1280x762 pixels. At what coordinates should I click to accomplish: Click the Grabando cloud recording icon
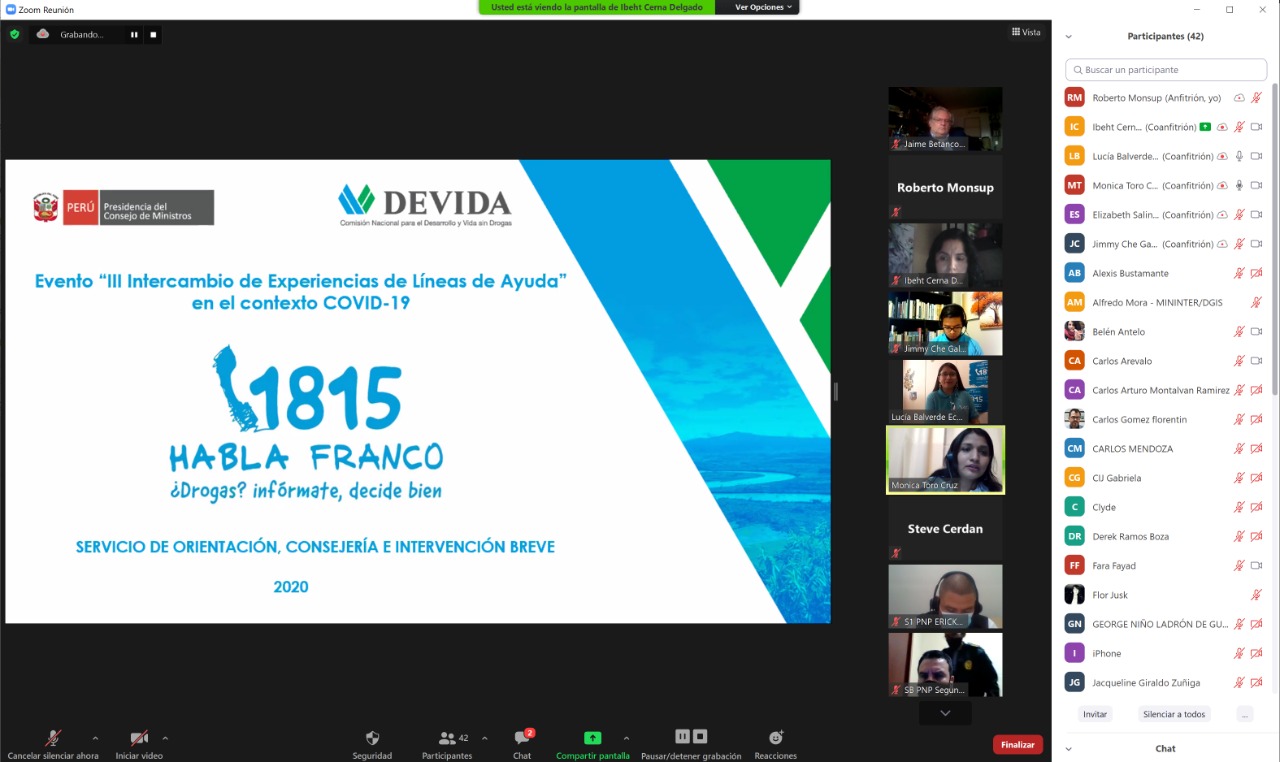(x=43, y=34)
